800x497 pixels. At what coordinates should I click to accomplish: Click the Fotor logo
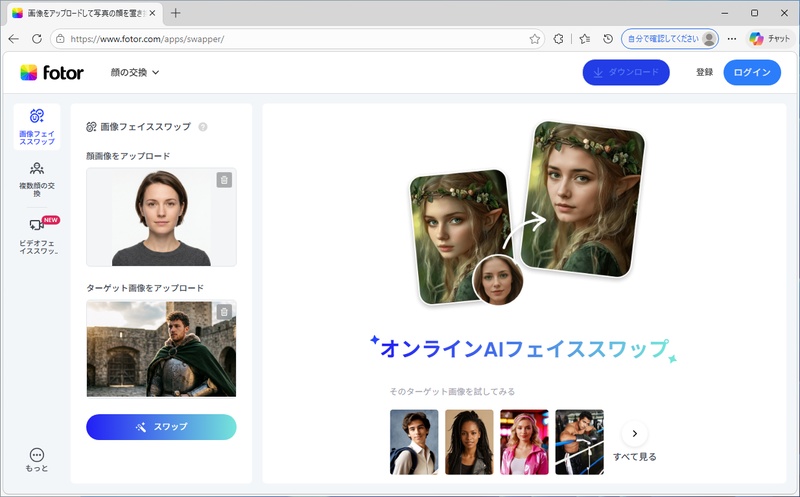52,72
